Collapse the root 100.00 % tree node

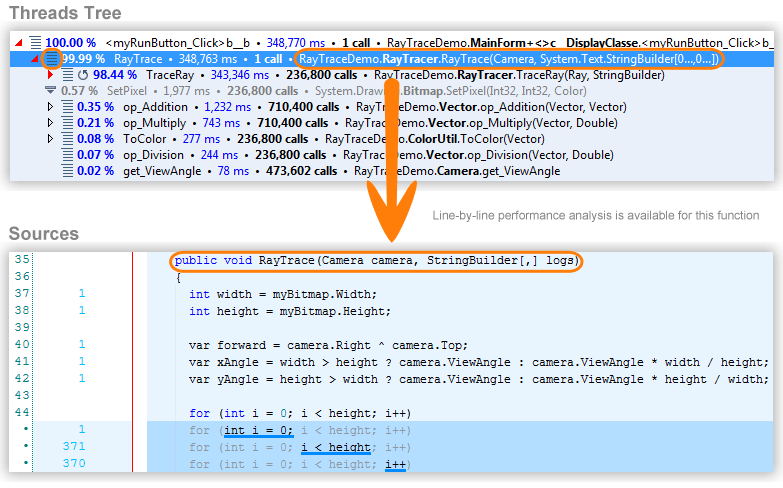[x=21, y=43]
